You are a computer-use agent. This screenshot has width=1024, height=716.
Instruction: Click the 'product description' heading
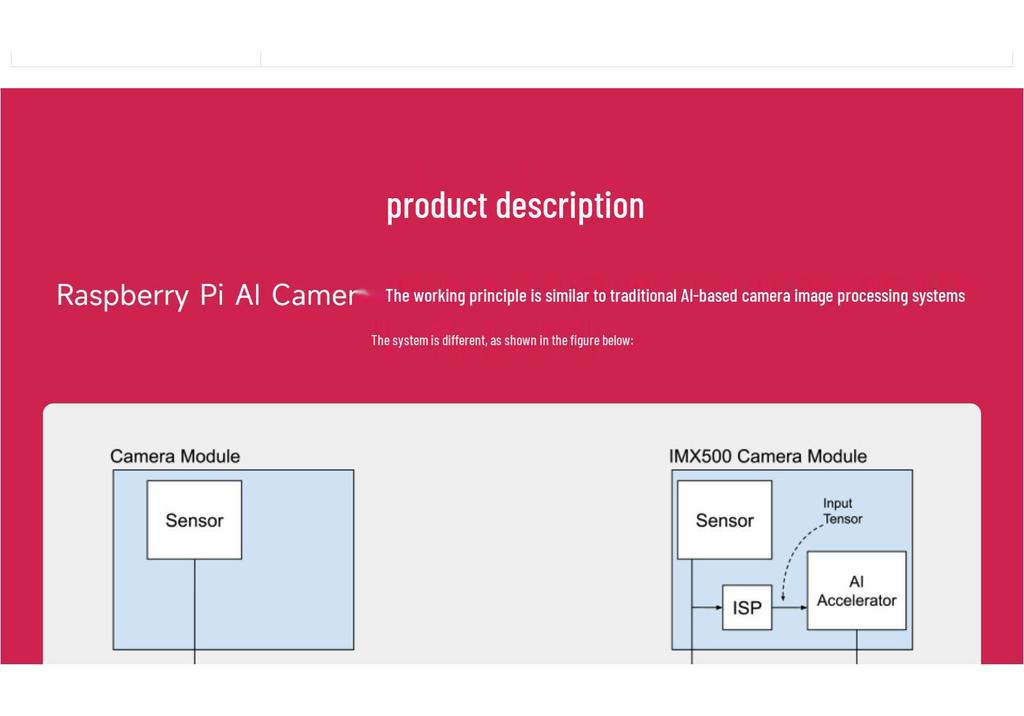pos(515,206)
